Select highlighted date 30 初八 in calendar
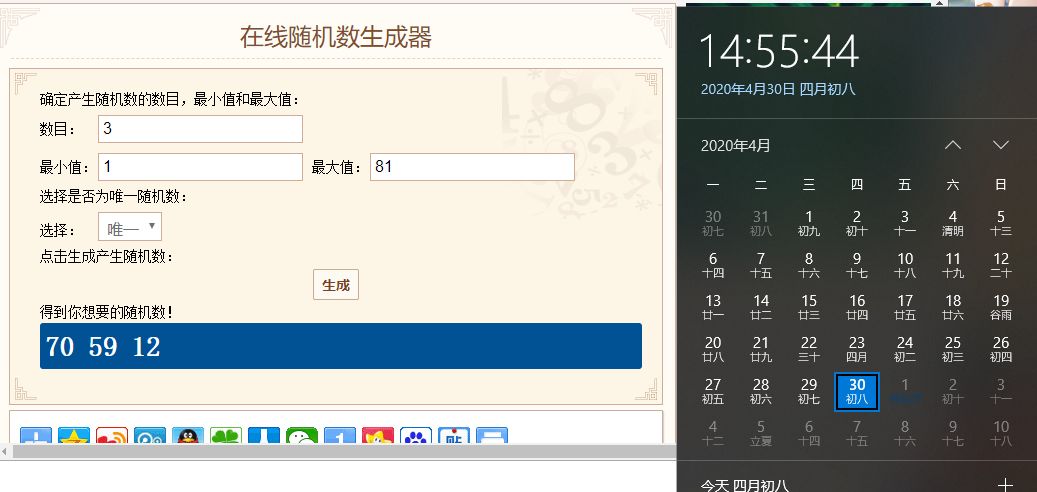Viewport: 1037px width, 492px height. 857,391
